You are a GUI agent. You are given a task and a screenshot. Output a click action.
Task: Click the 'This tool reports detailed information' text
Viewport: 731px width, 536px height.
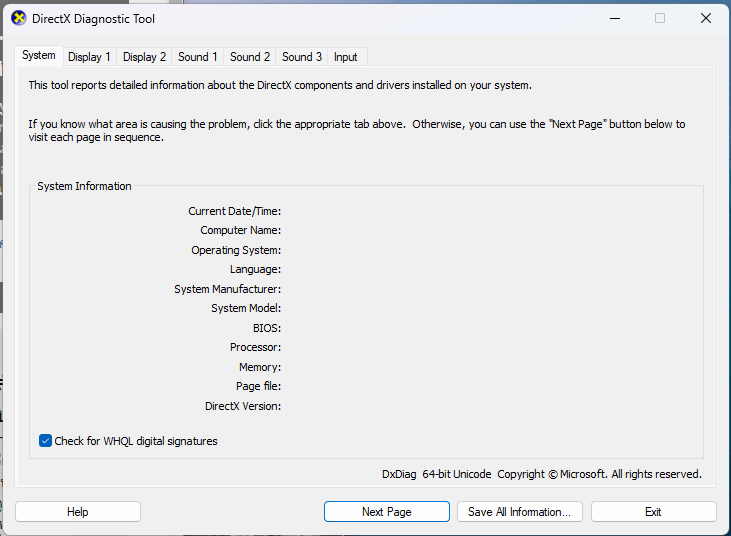[x=280, y=85]
